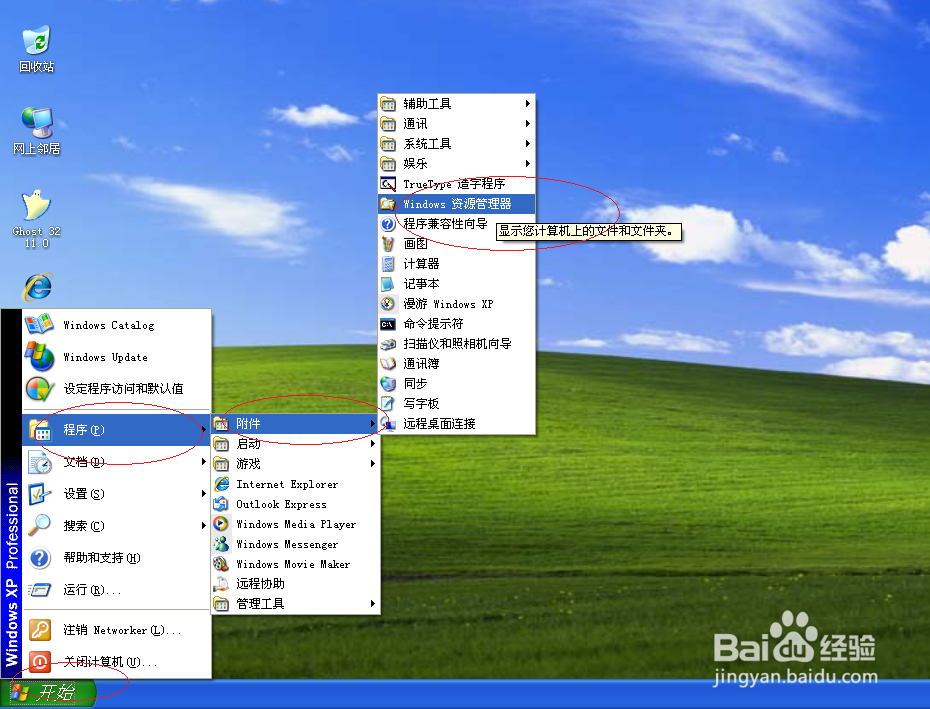Click the Command Prompt (命令提示符) icon
Viewport: 930px width, 709px height.
[388, 324]
